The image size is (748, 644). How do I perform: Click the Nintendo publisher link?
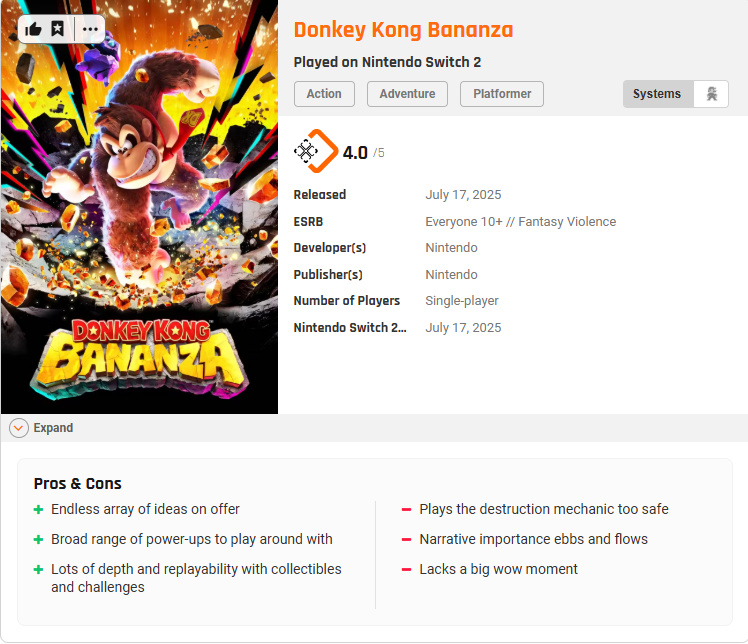(451, 275)
